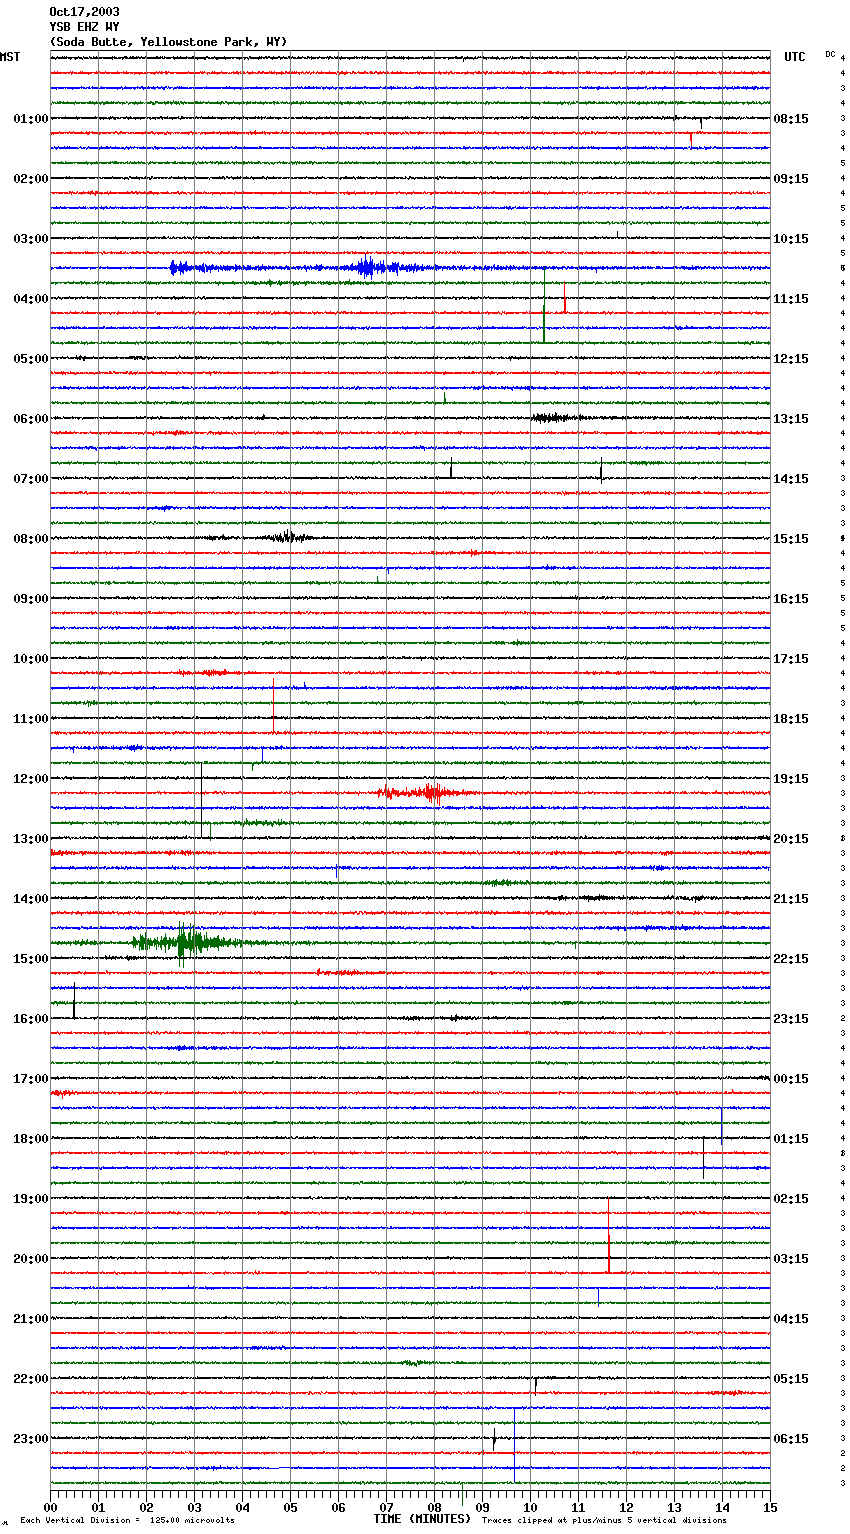Click the '21:00' MST time label
This screenshot has height=1534, width=850.
tap(31, 1319)
